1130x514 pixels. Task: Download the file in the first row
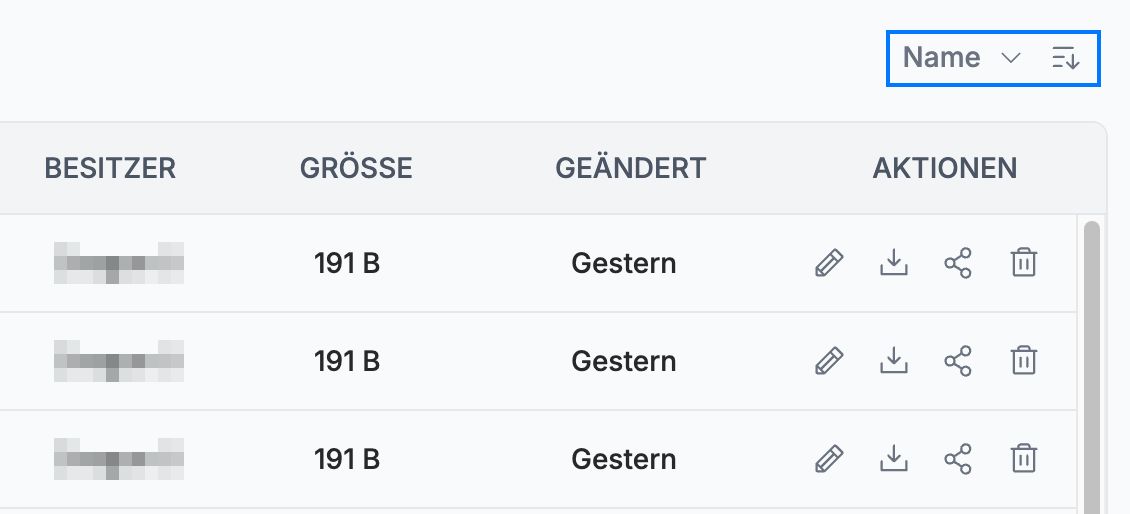coord(894,263)
